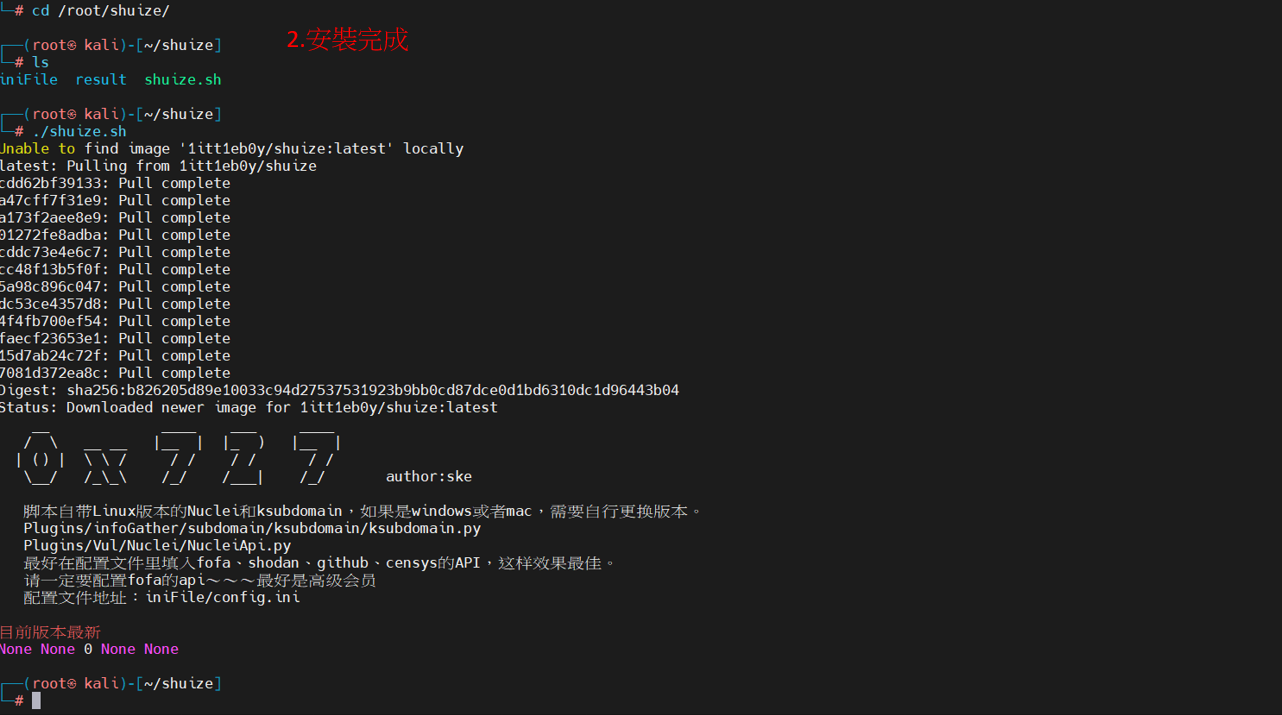Click layer line '15d7ab24c72f: Pull complete'
Image resolution: width=1282 pixels, height=715 pixels.
(x=115, y=355)
